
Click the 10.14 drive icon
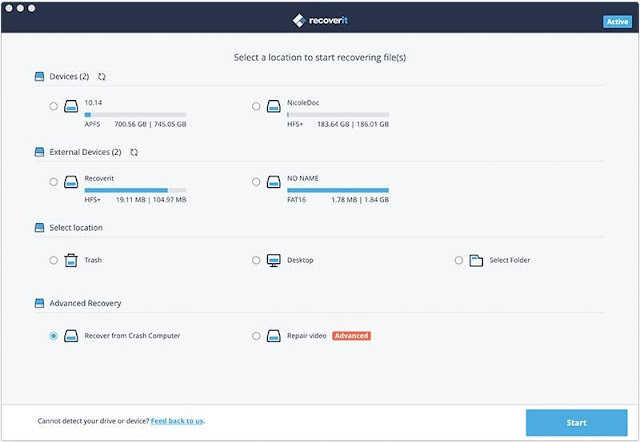pos(71,107)
